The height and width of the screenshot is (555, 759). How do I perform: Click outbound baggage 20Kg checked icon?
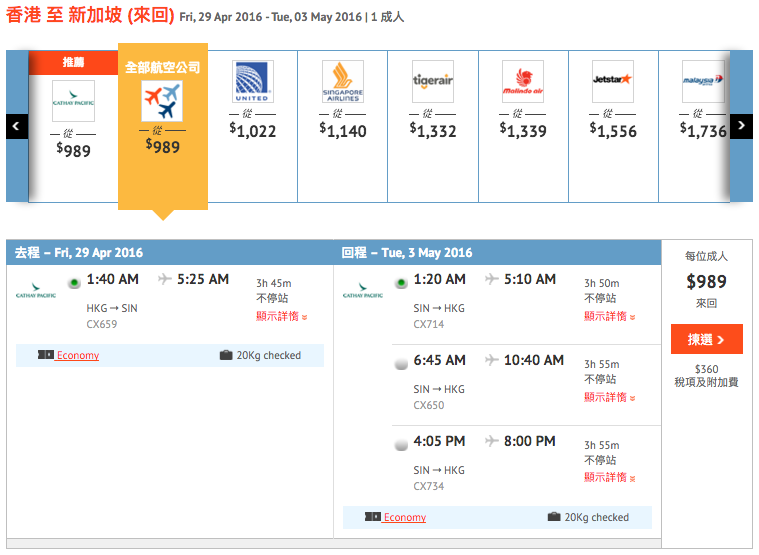point(226,356)
